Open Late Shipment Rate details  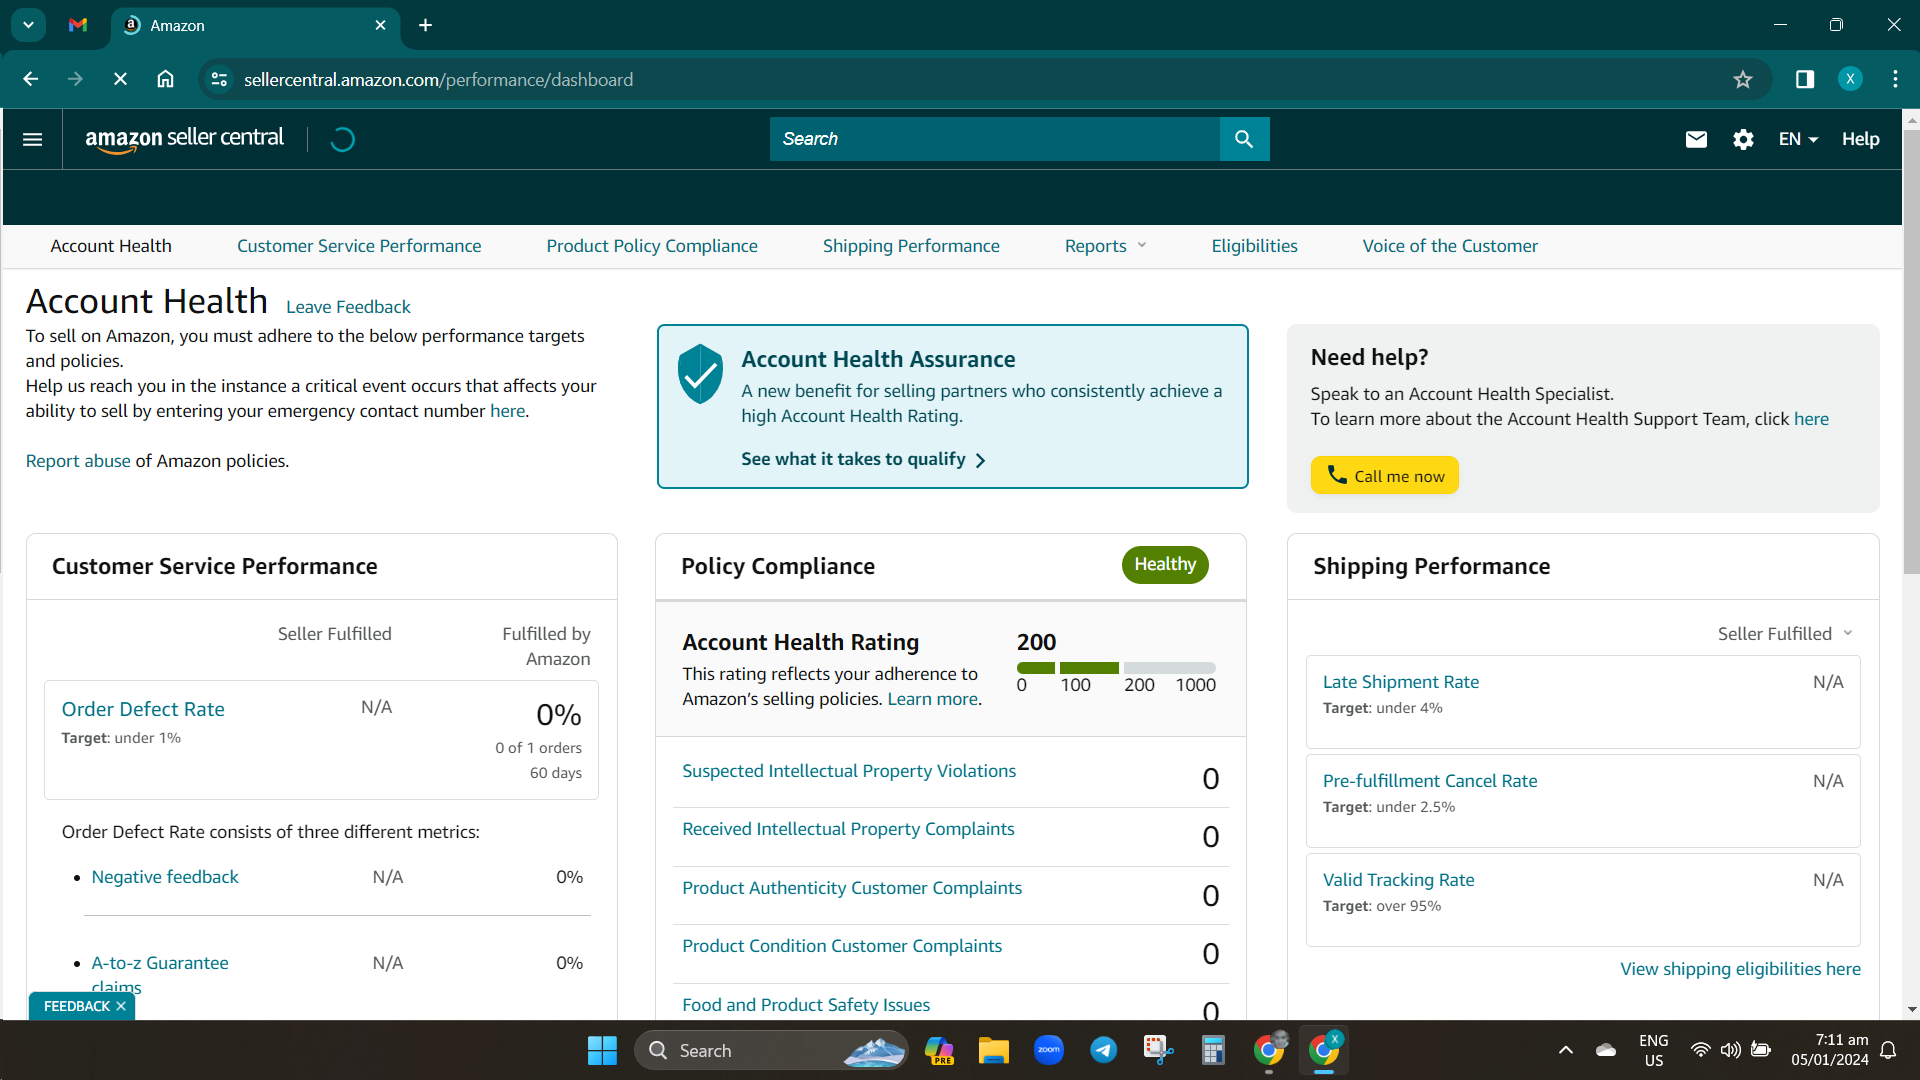1401,682
